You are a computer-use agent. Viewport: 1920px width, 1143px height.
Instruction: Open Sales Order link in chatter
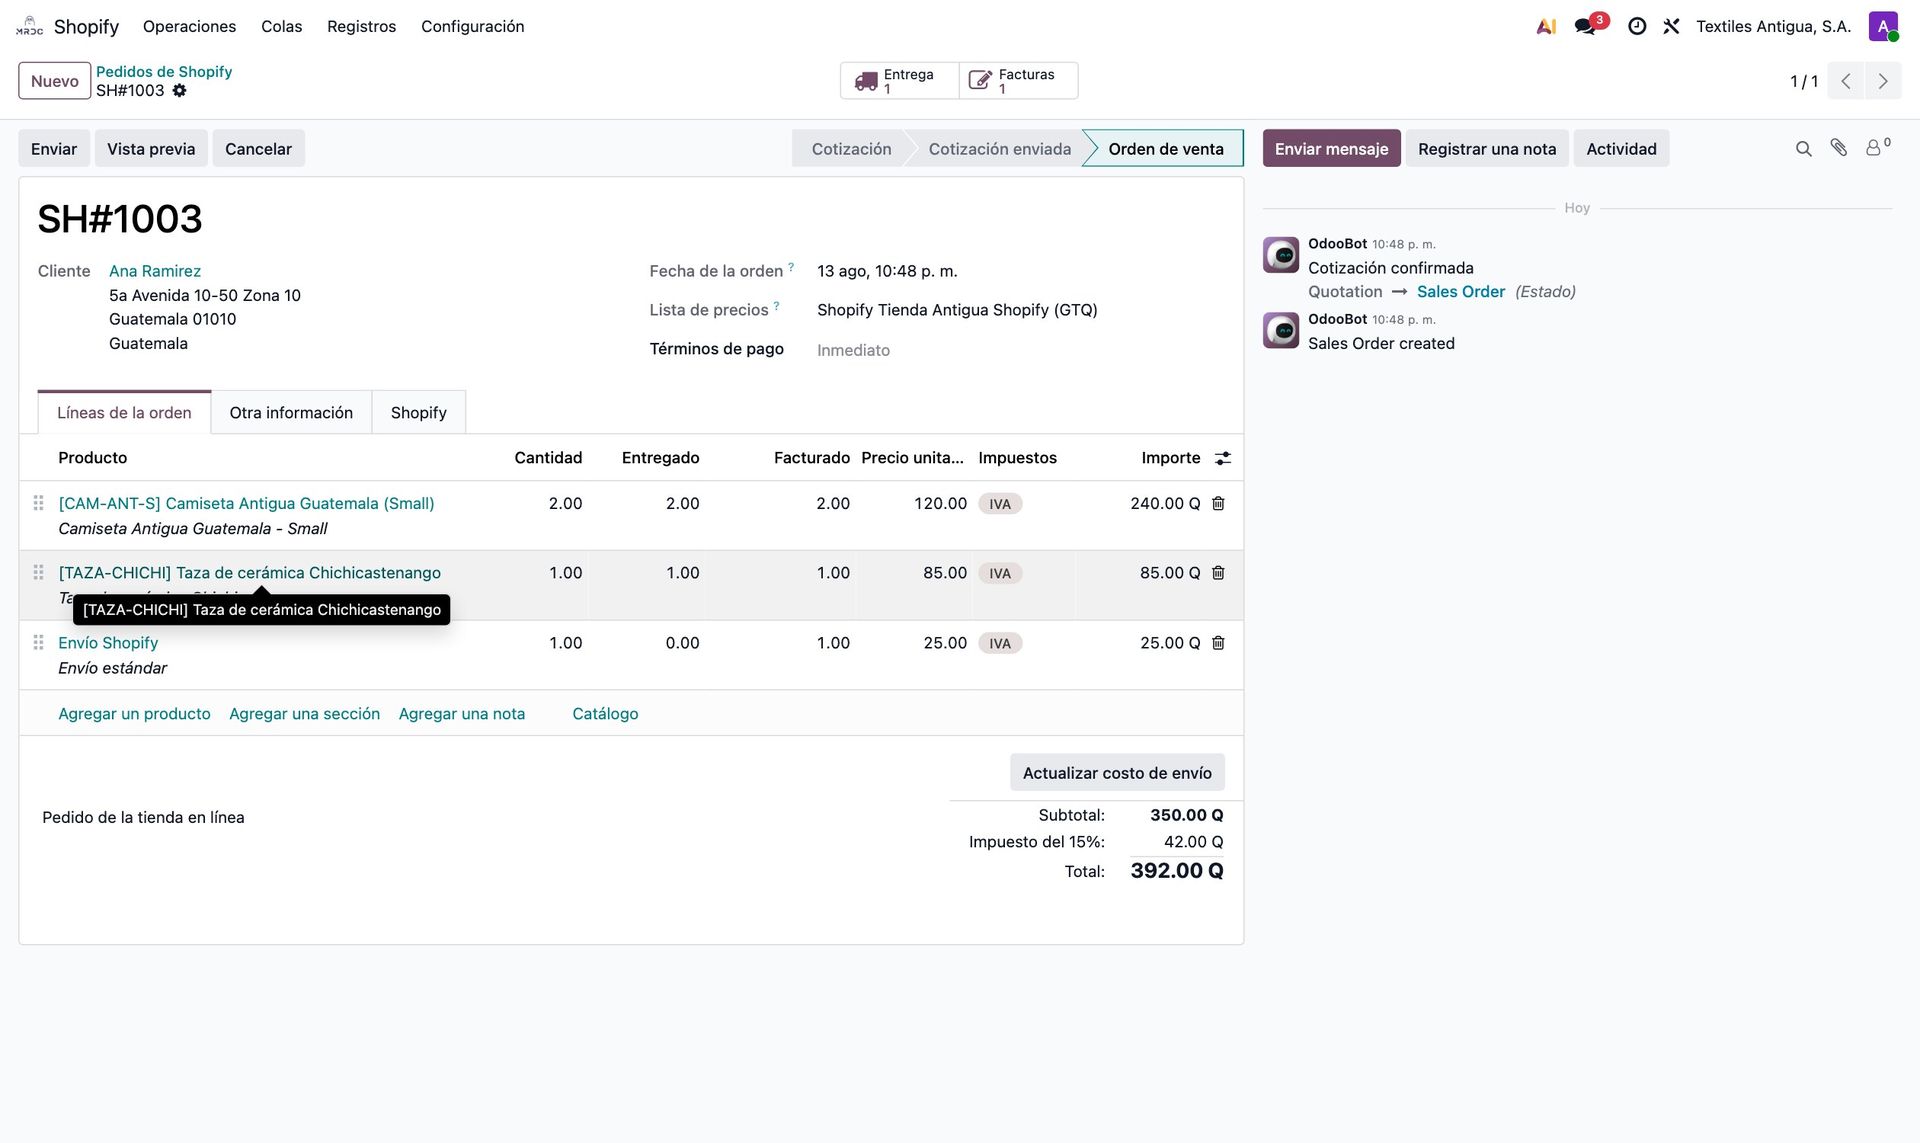pyautogui.click(x=1460, y=292)
